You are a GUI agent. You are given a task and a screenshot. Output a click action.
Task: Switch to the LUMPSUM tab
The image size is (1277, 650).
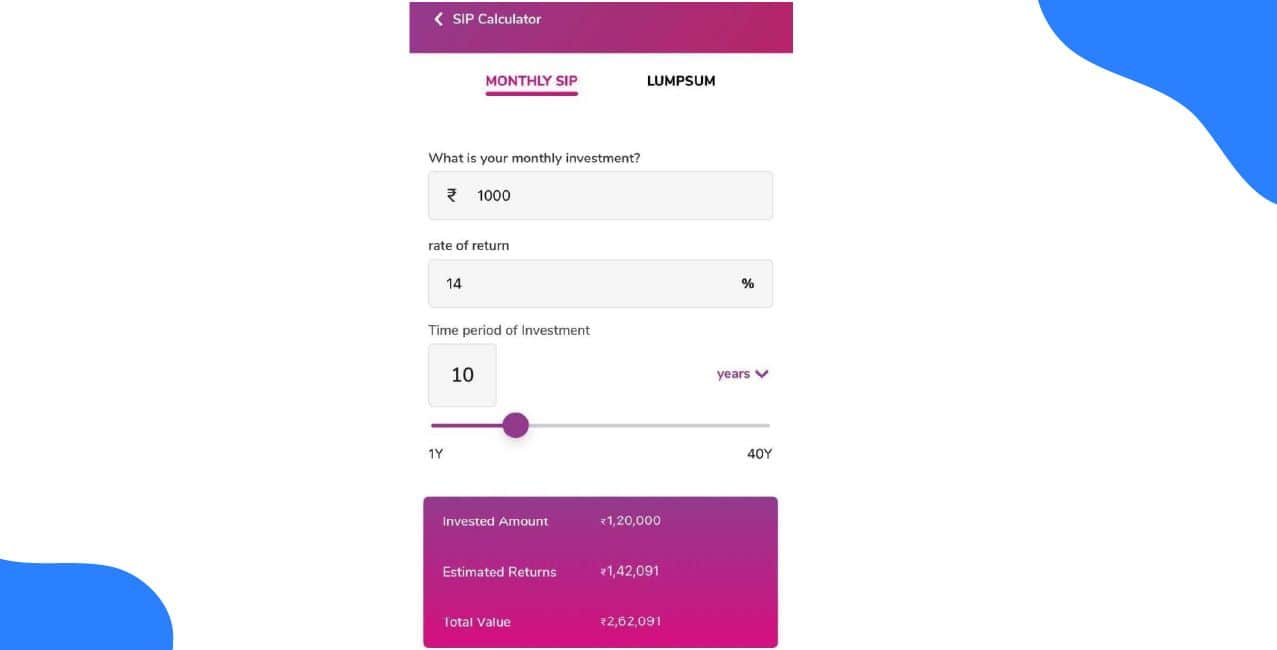point(681,81)
